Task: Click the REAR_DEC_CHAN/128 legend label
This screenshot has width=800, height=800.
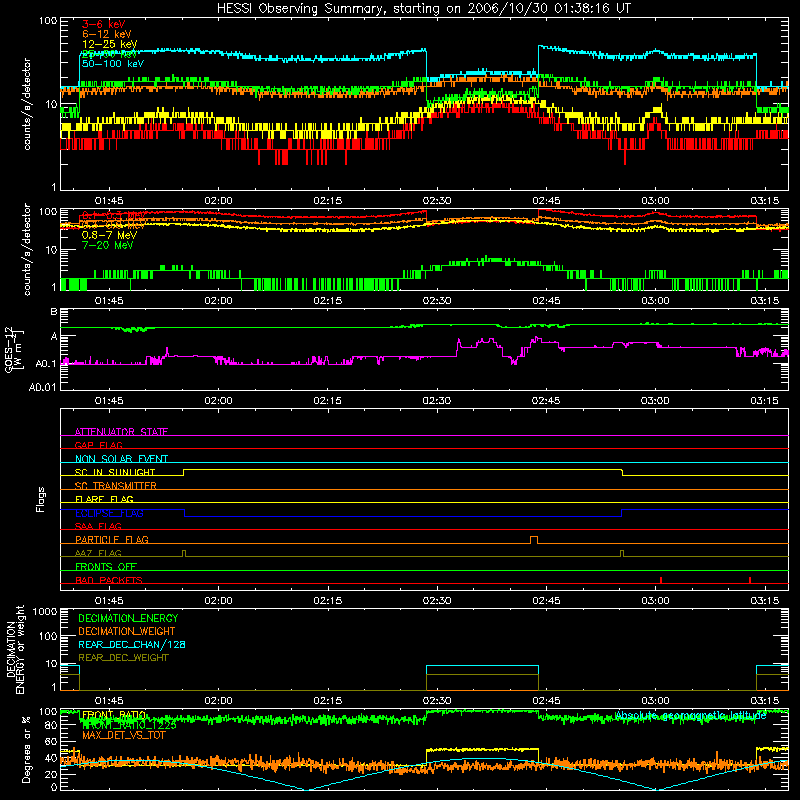Action: (x=132, y=644)
